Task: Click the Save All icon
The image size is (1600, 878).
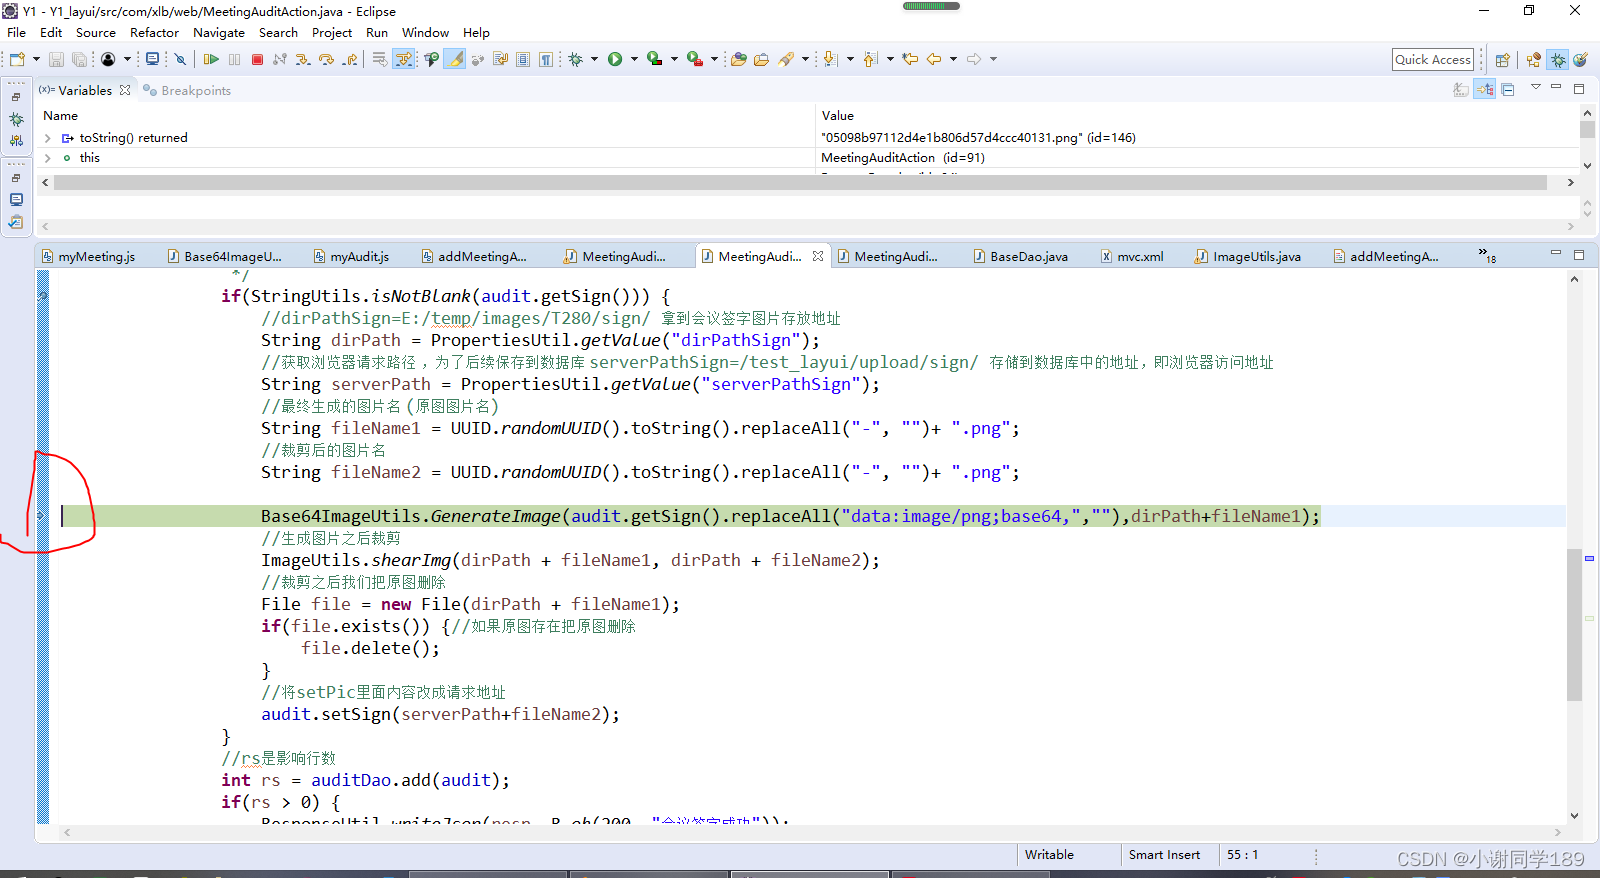Action: click(x=79, y=59)
